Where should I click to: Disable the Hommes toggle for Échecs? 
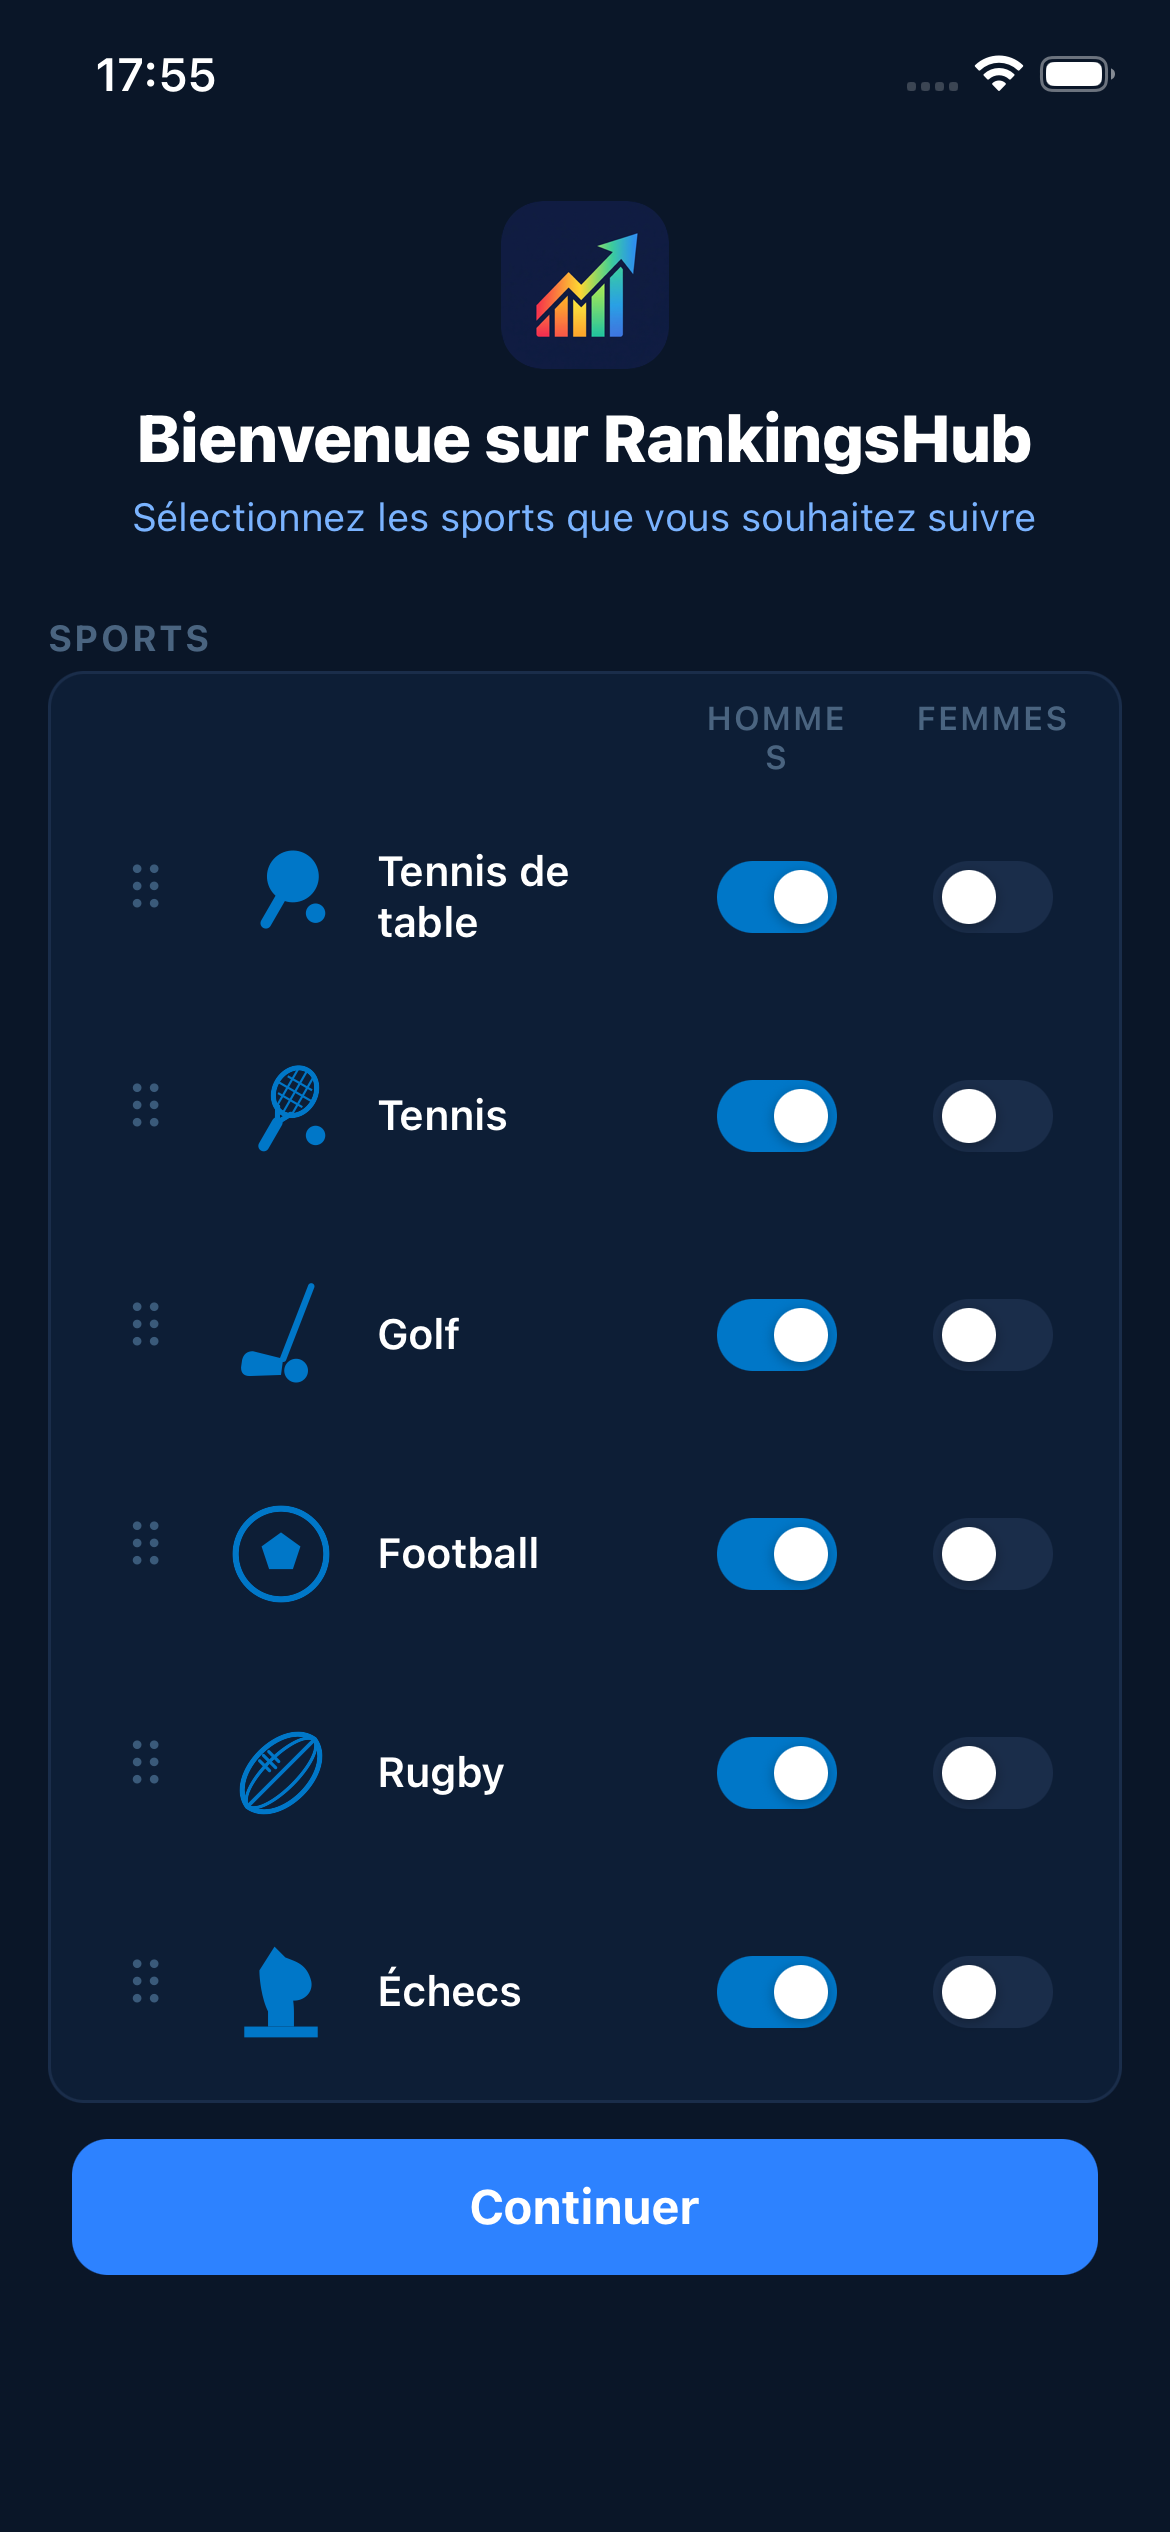coord(777,1992)
